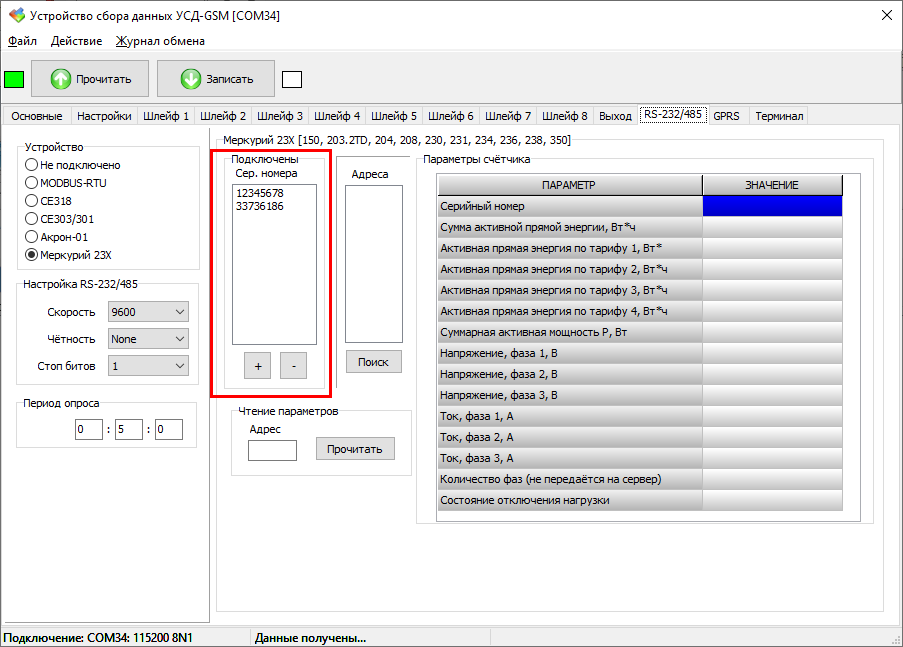Select Сумма активной прямой энергии row
Image resolution: width=903 pixels, height=647 pixels.
point(570,227)
